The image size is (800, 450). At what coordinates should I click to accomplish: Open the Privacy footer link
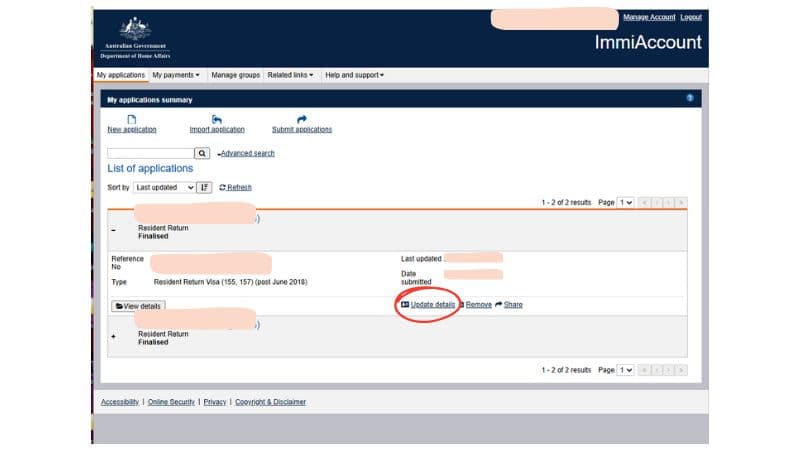(x=215, y=402)
